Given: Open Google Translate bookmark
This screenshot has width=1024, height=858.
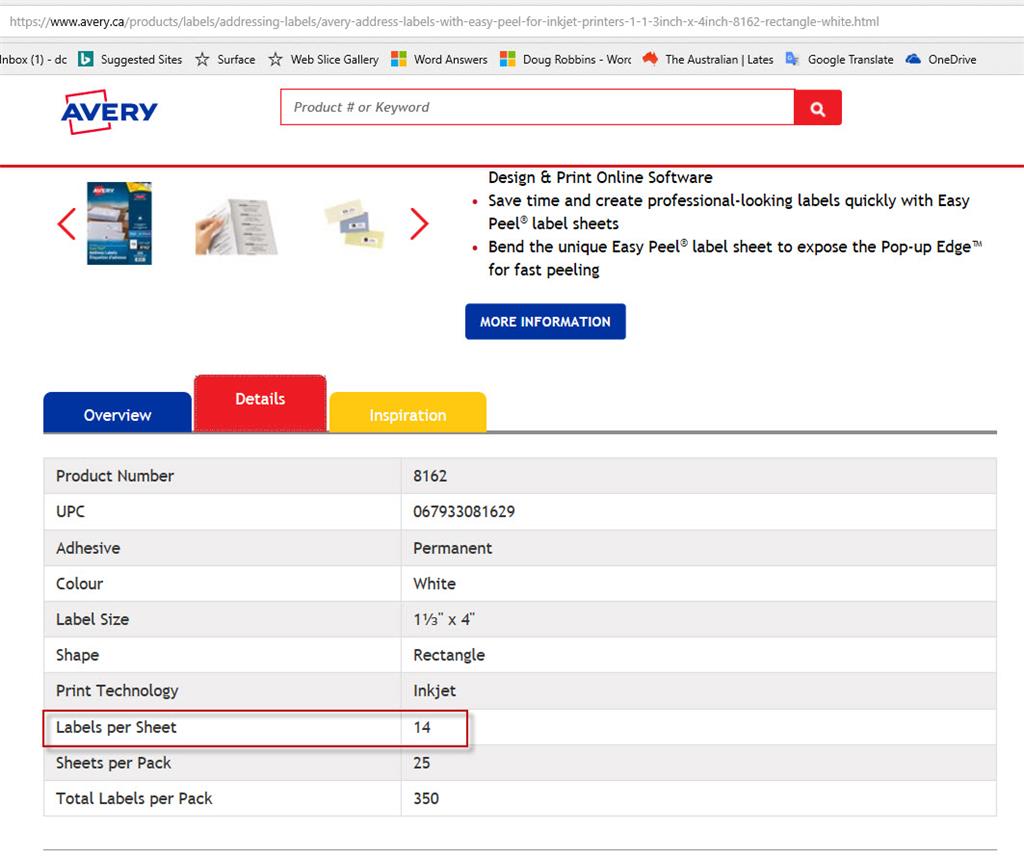Looking at the screenshot, I should click(x=839, y=59).
